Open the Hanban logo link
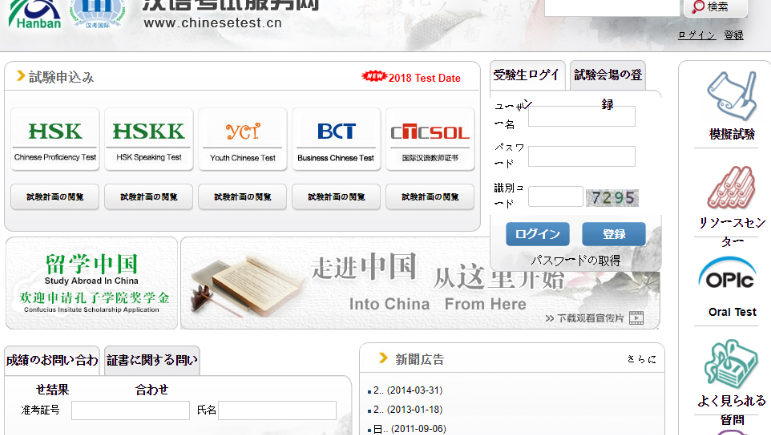Viewport: 771px width, 435px height. (35, 14)
